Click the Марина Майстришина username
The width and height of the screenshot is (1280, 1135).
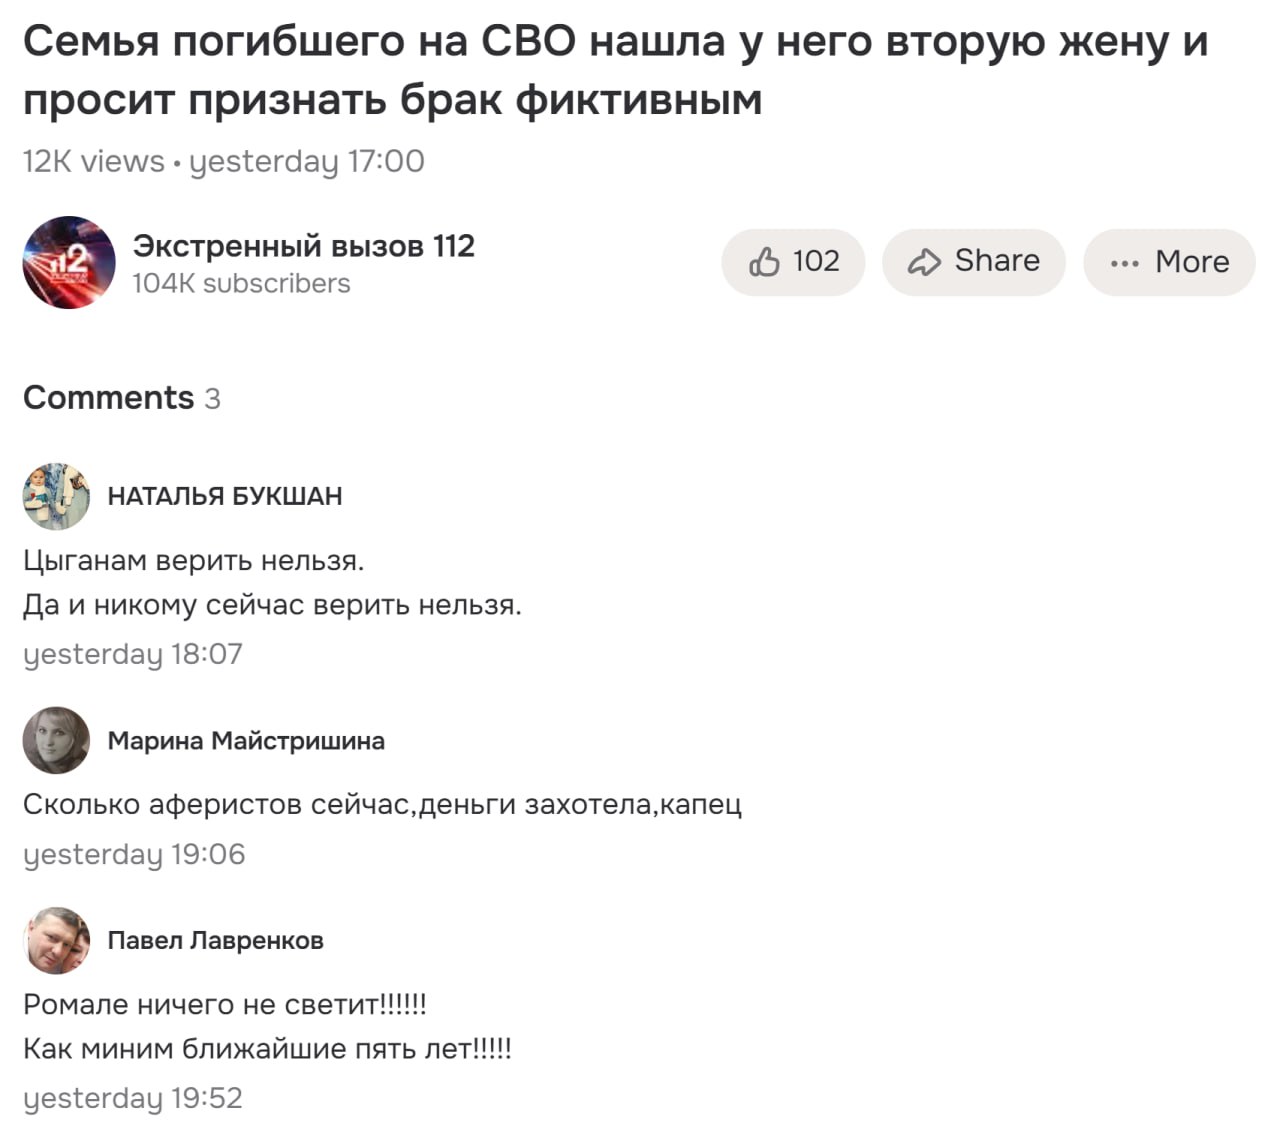click(246, 741)
